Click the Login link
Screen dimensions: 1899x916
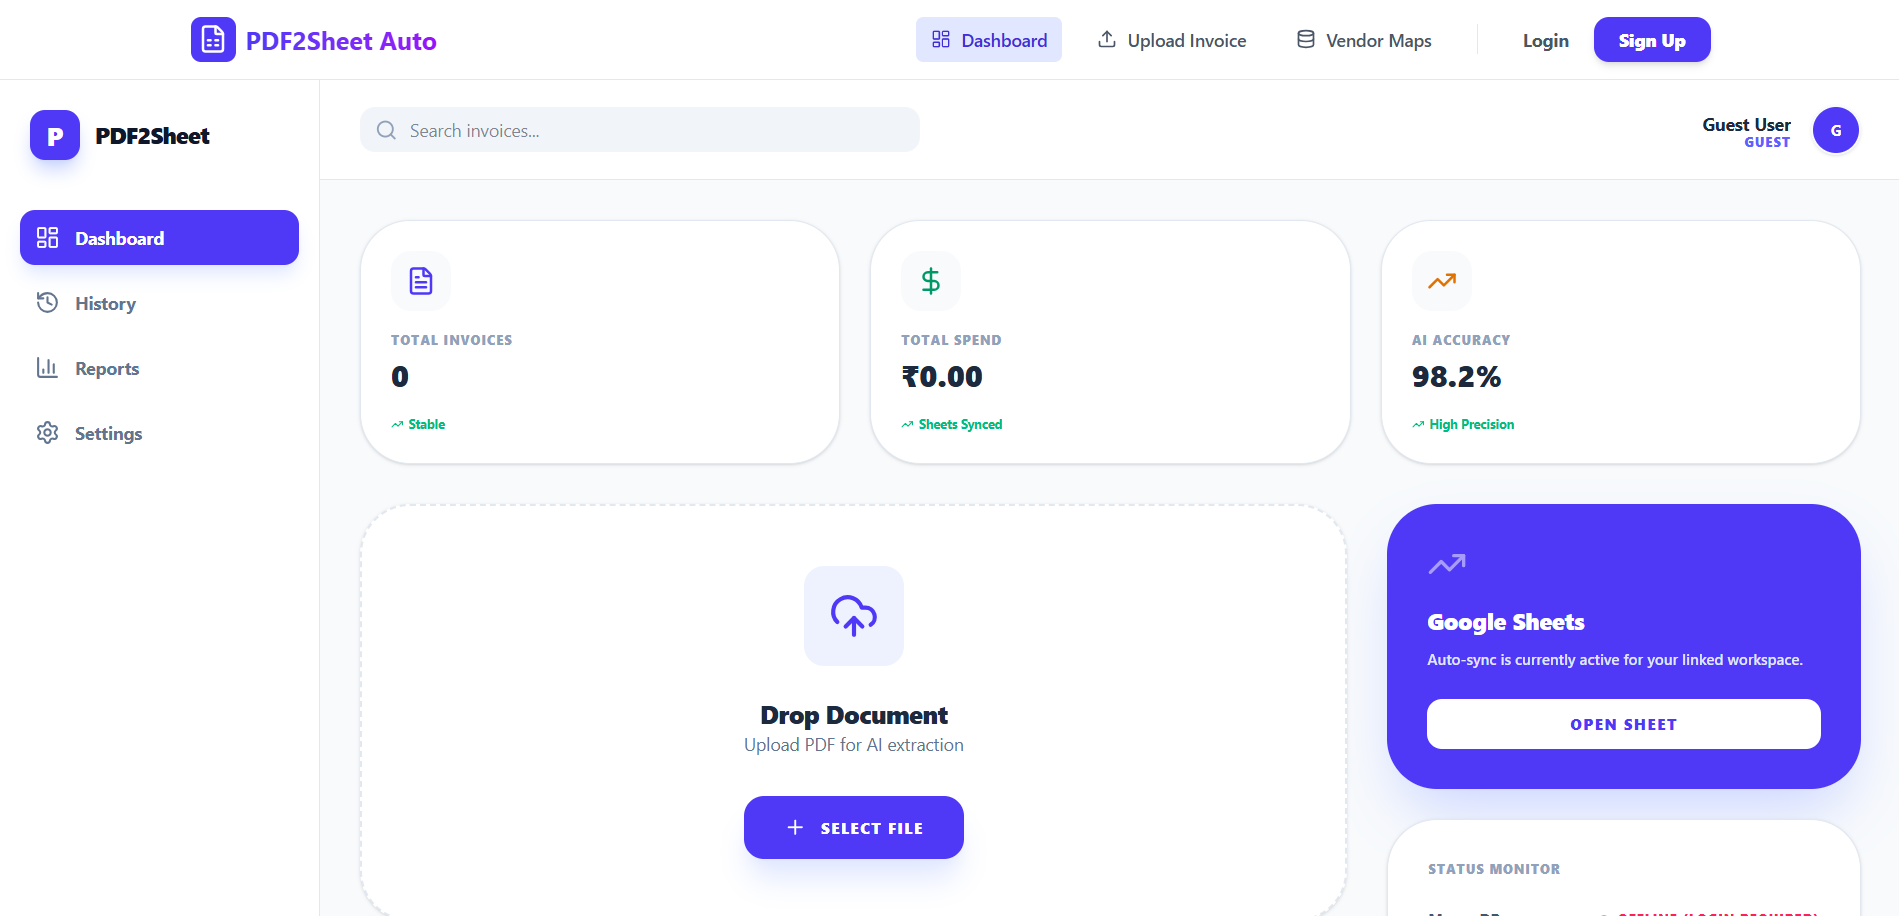1545,40
